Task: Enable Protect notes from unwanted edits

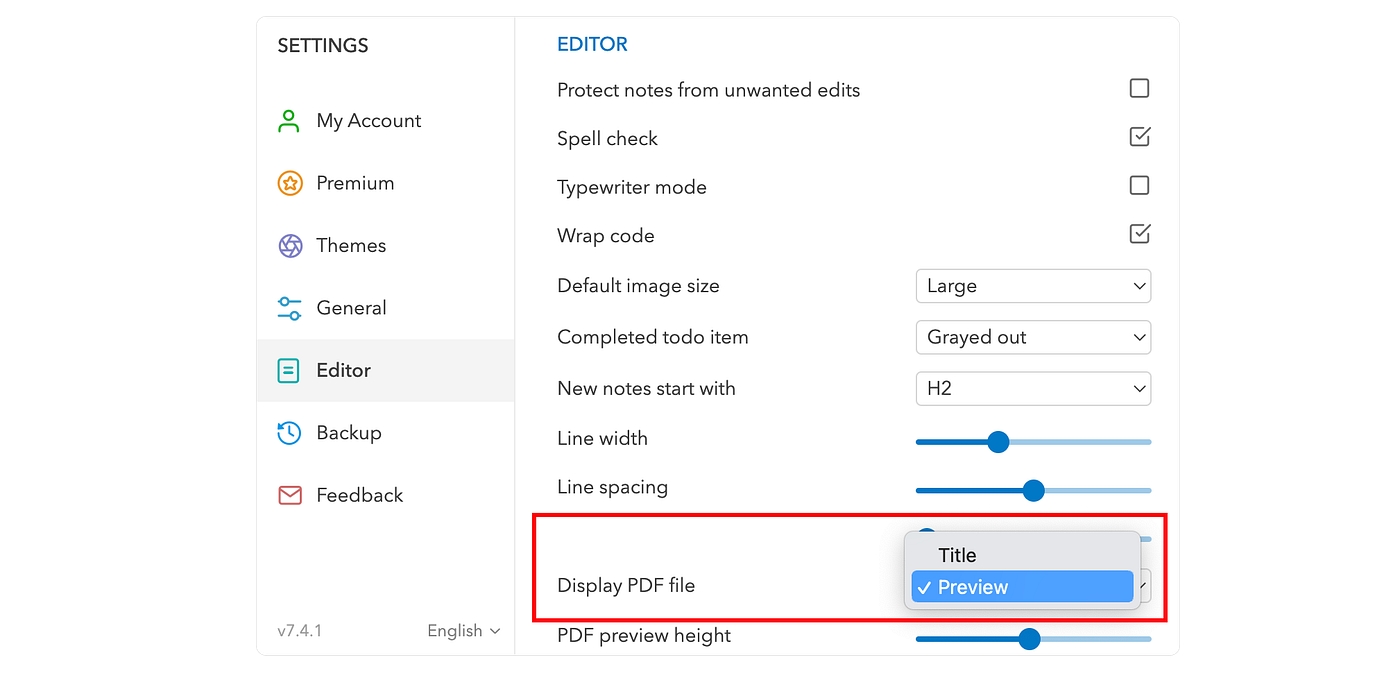Action: 1139,89
